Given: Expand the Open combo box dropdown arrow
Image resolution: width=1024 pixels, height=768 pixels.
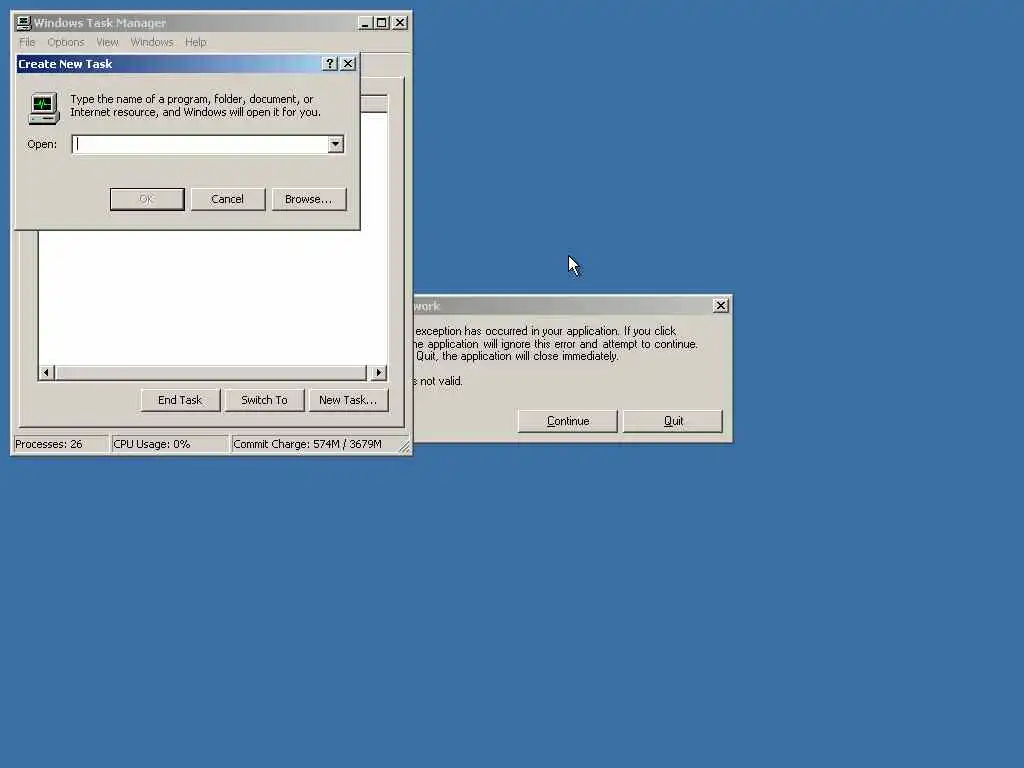Looking at the screenshot, I should click(x=335, y=144).
